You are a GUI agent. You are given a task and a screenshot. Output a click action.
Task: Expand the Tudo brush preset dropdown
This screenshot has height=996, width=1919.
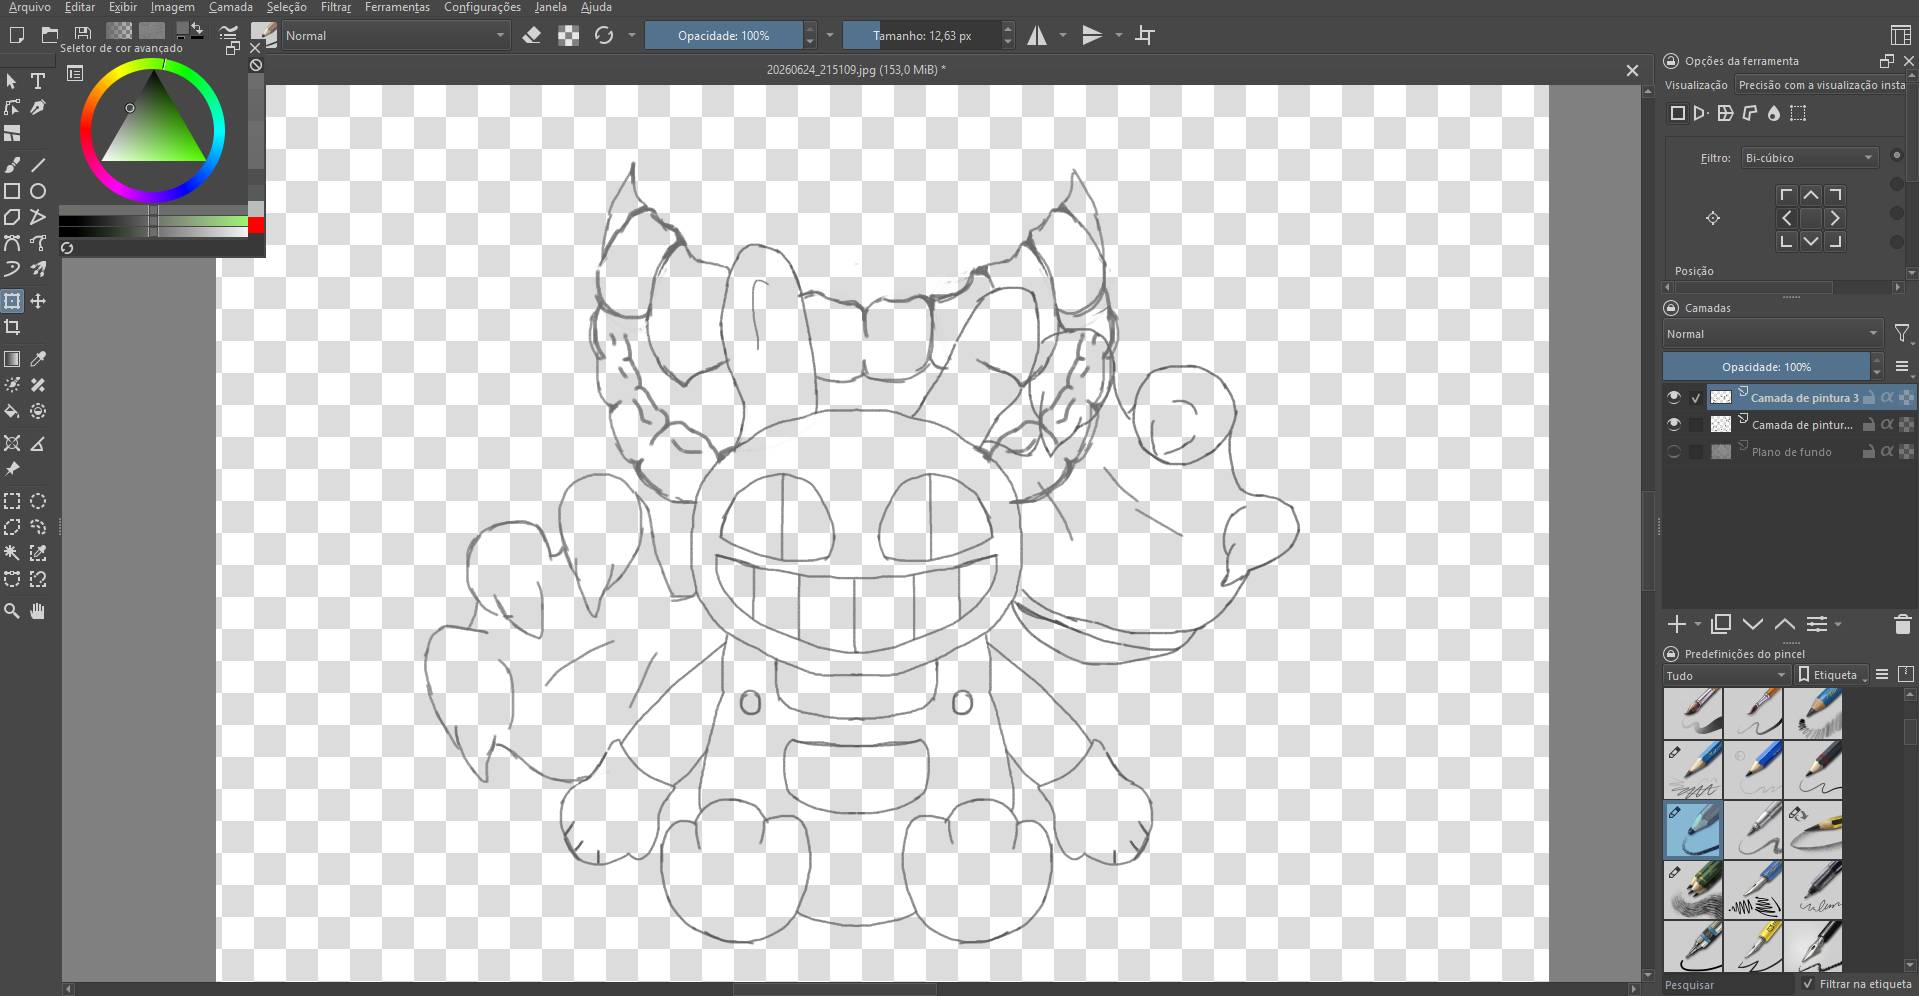pos(1726,675)
